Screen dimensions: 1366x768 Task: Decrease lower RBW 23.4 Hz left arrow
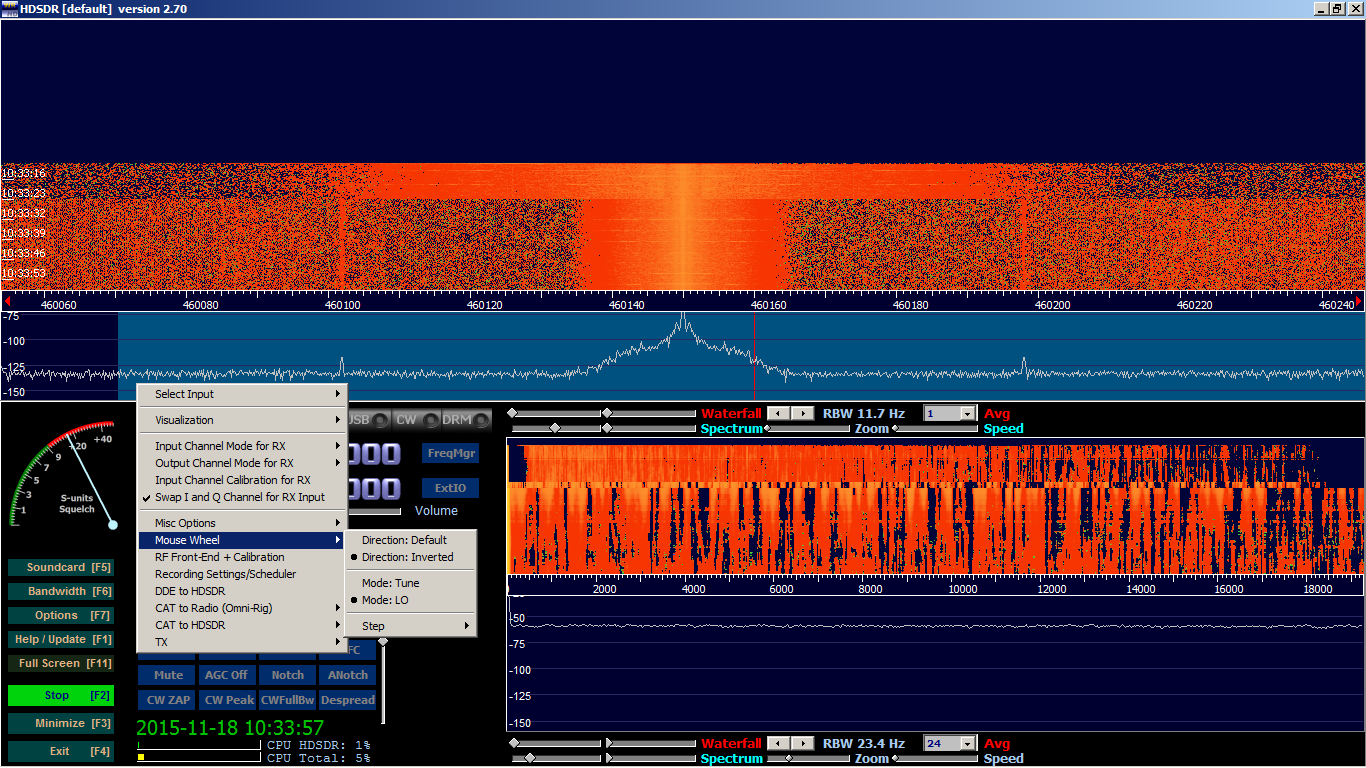(779, 743)
